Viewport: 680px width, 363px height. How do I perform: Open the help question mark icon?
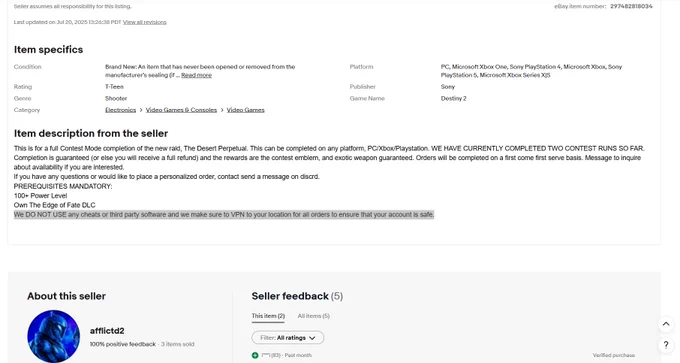click(666, 345)
